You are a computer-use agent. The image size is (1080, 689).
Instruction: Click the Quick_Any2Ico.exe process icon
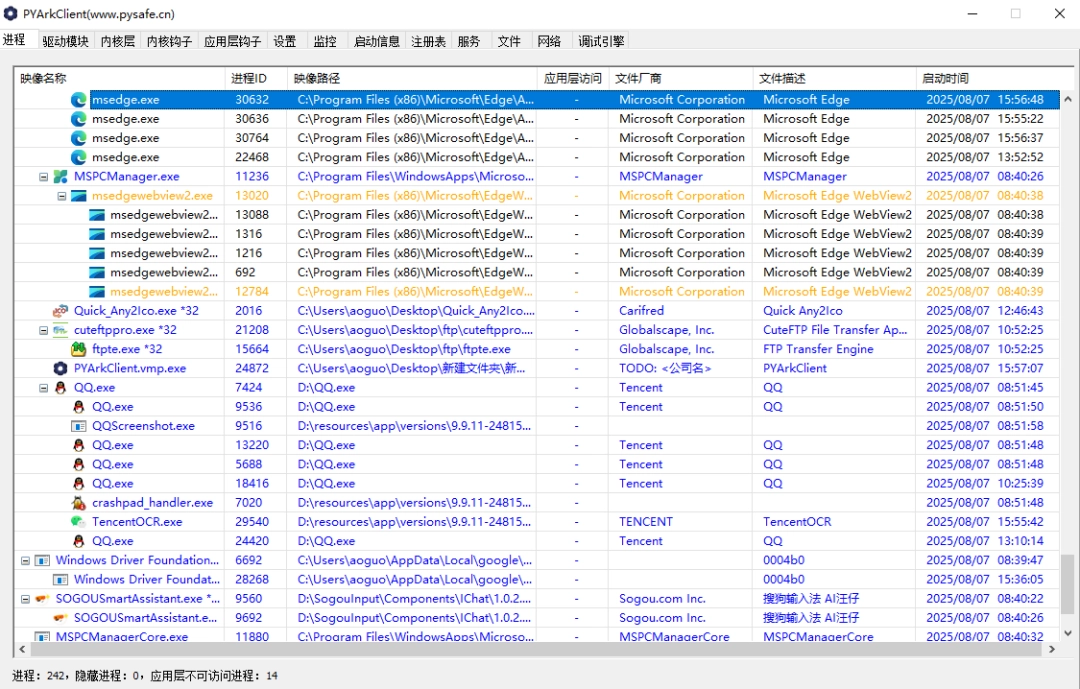click(61, 311)
